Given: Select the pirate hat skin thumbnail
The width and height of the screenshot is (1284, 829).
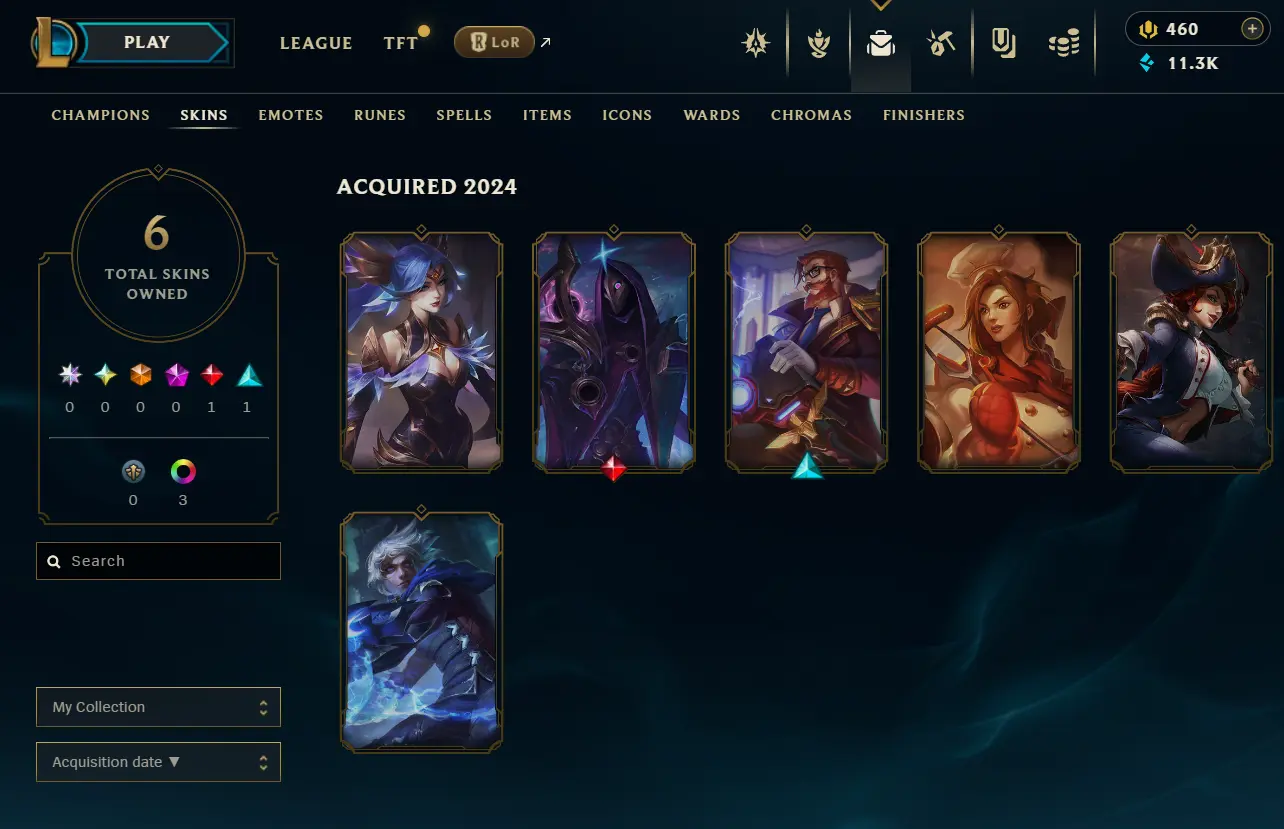Looking at the screenshot, I should [x=1191, y=352].
